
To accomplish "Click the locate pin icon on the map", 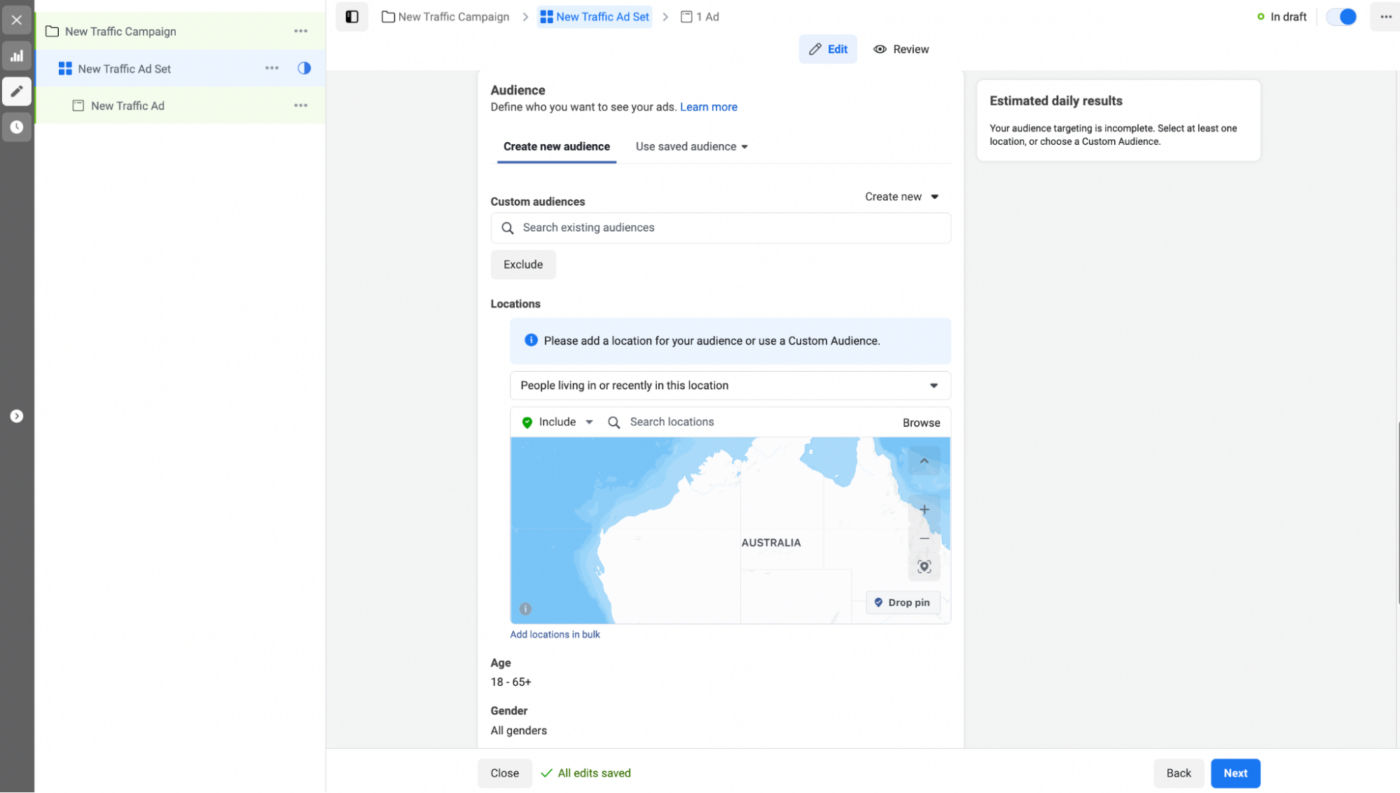I will (x=923, y=566).
